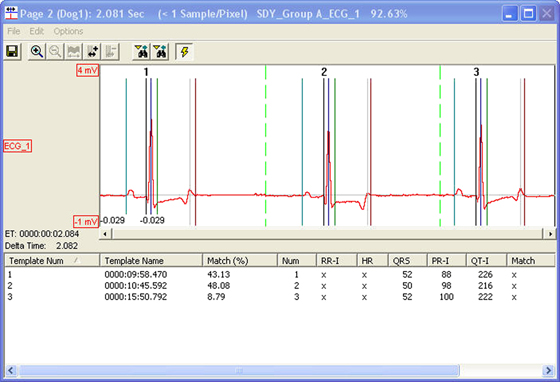Minimize the window

(510, 14)
